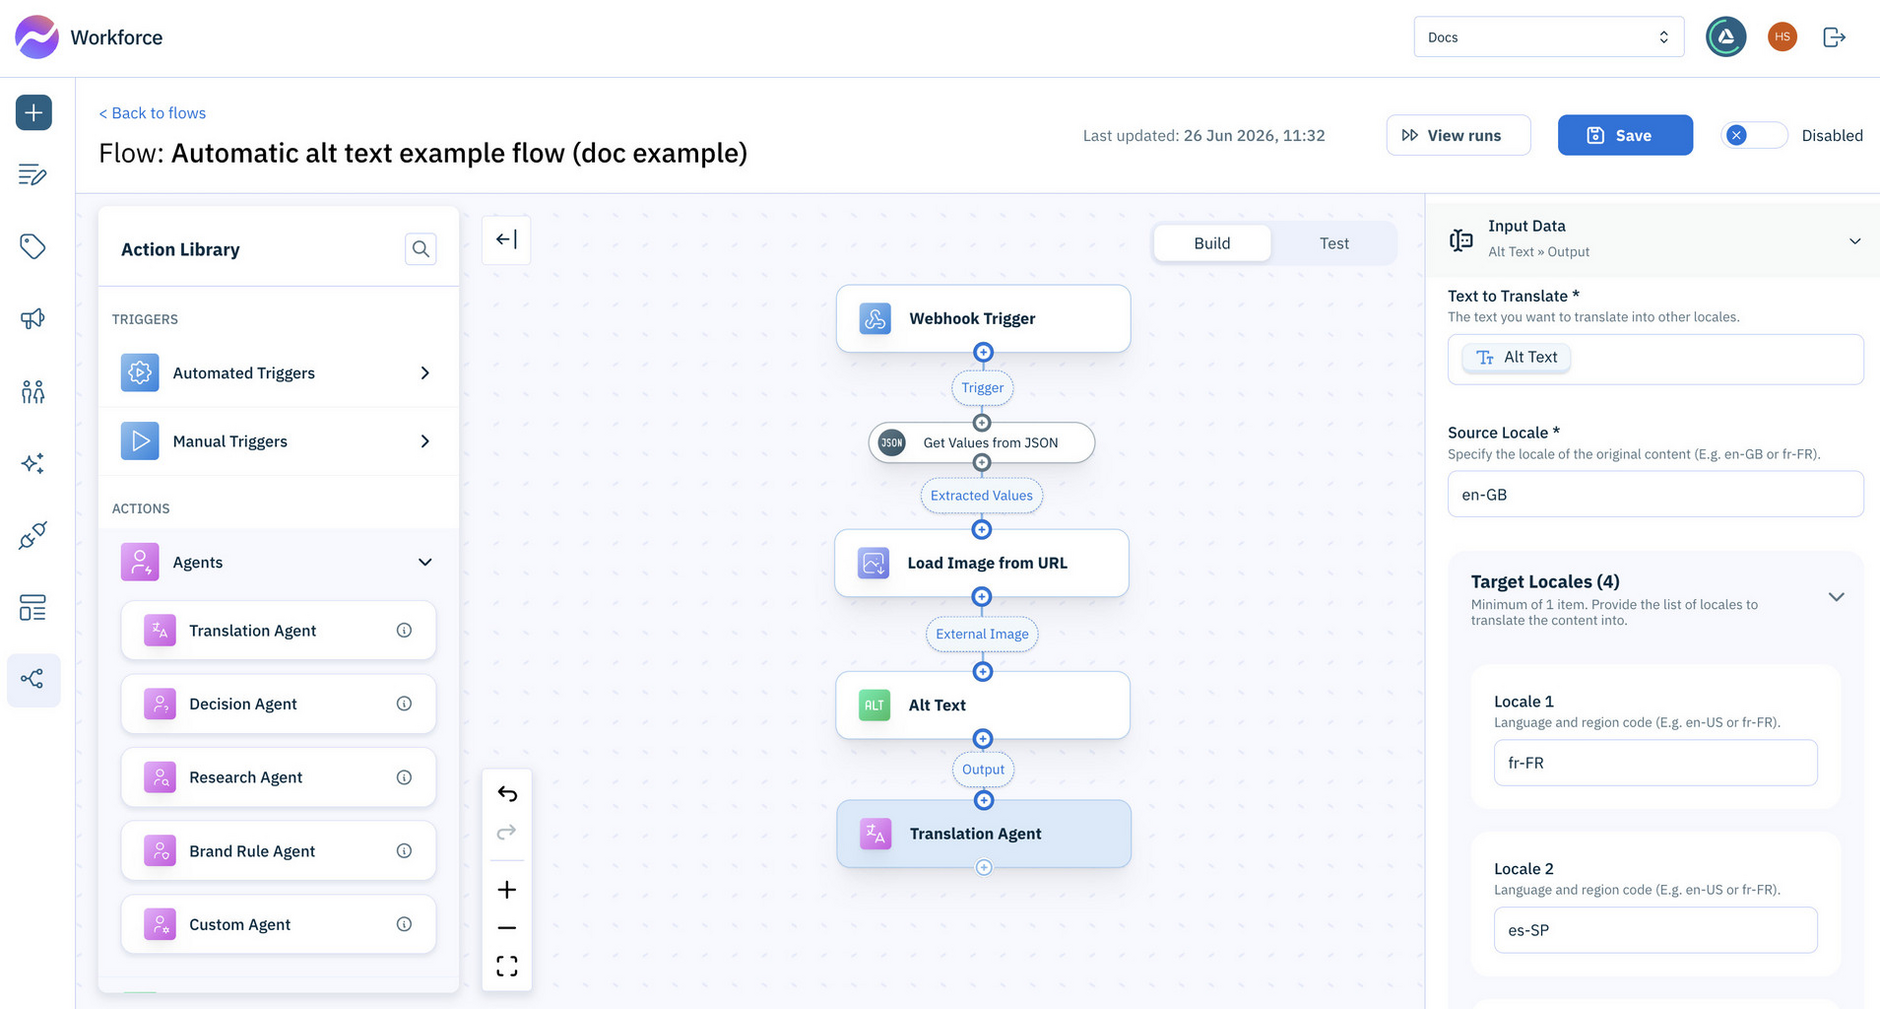The height and width of the screenshot is (1009, 1880).
Task: Click the search icon in Action Library
Action: pyautogui.click(x=421, y=249)
